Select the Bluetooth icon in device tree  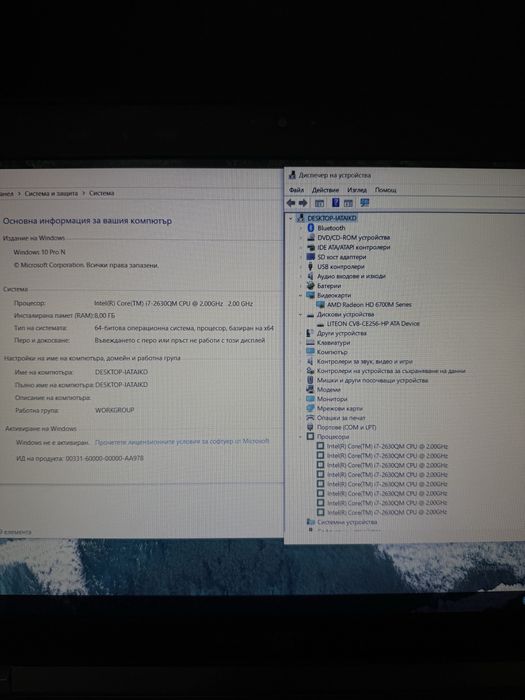click(311, 228)
